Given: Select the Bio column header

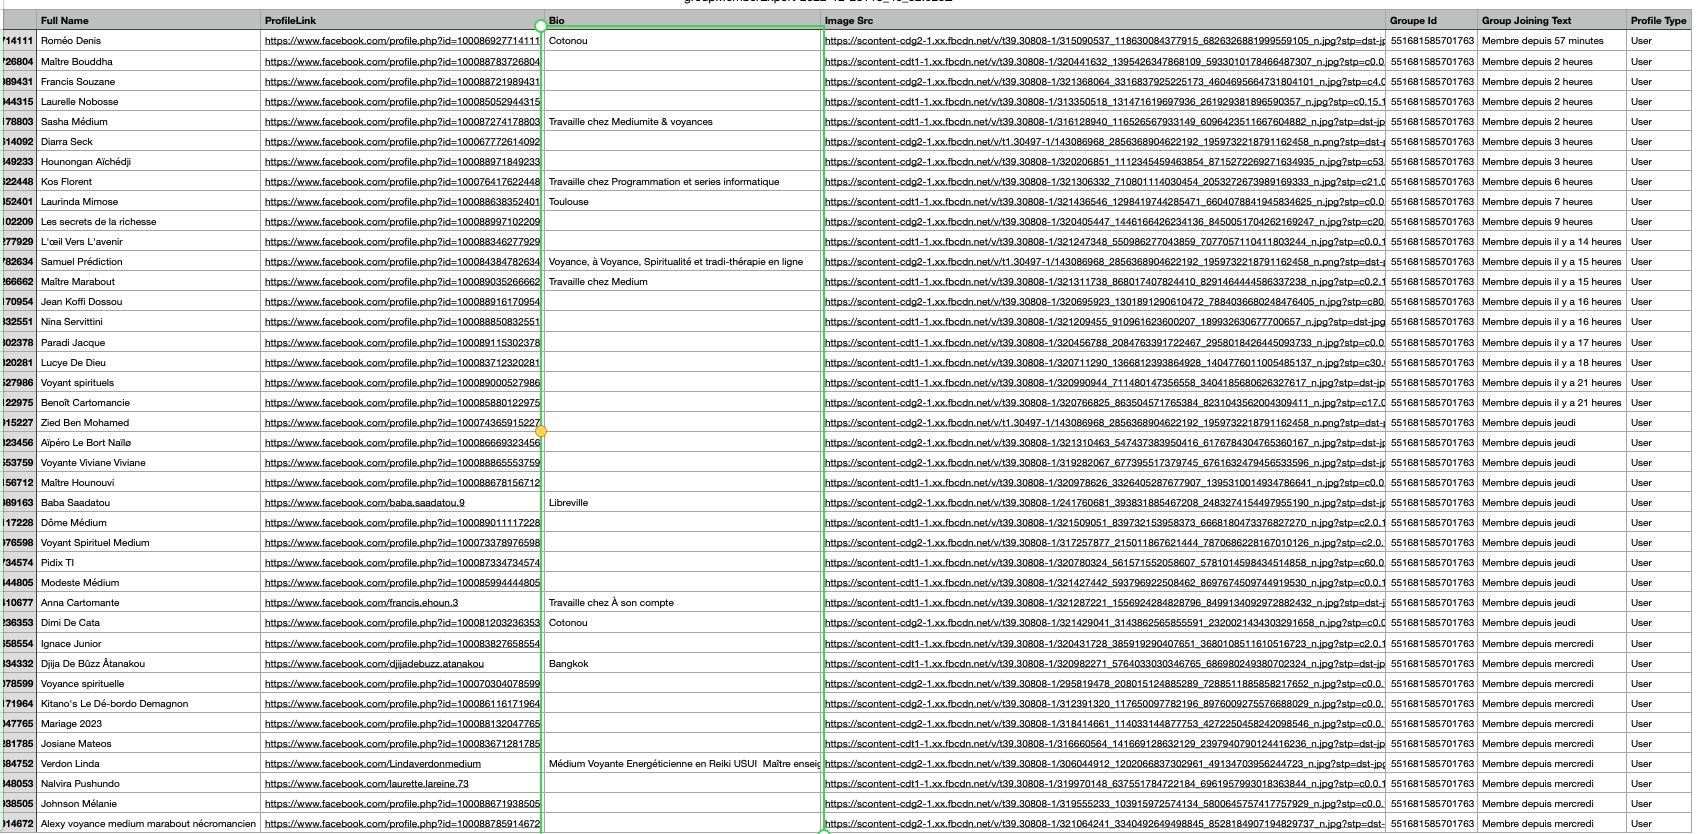Looking at the screenshot, I should coord(683,20).
